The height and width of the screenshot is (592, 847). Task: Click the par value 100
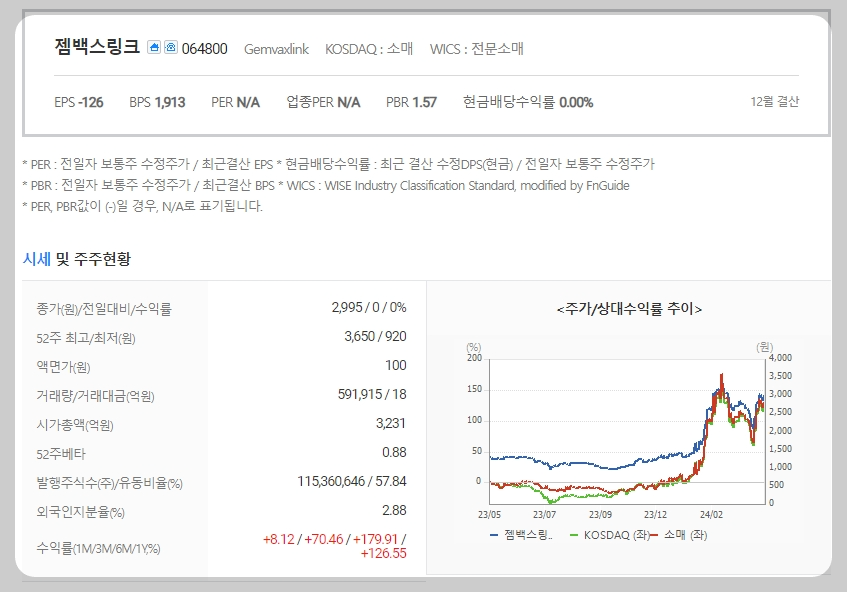[x=395, y=366]
